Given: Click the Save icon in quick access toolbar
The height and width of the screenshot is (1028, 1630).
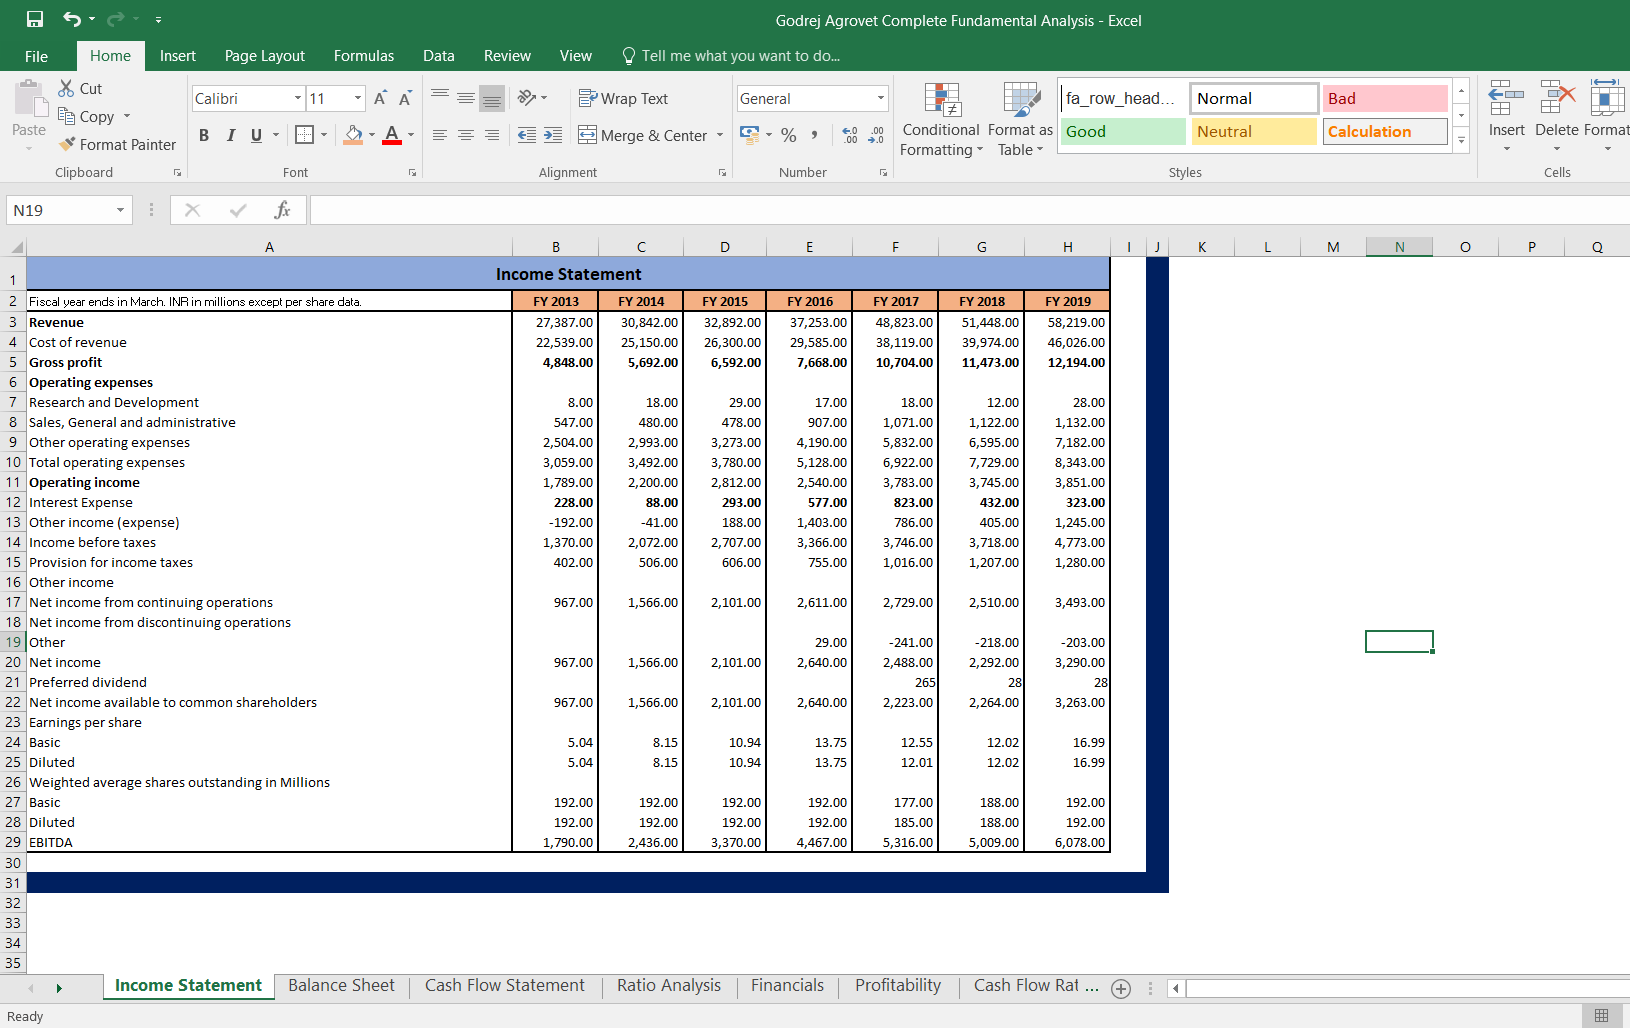Looking at the screenshot, I should click(34, 19).
